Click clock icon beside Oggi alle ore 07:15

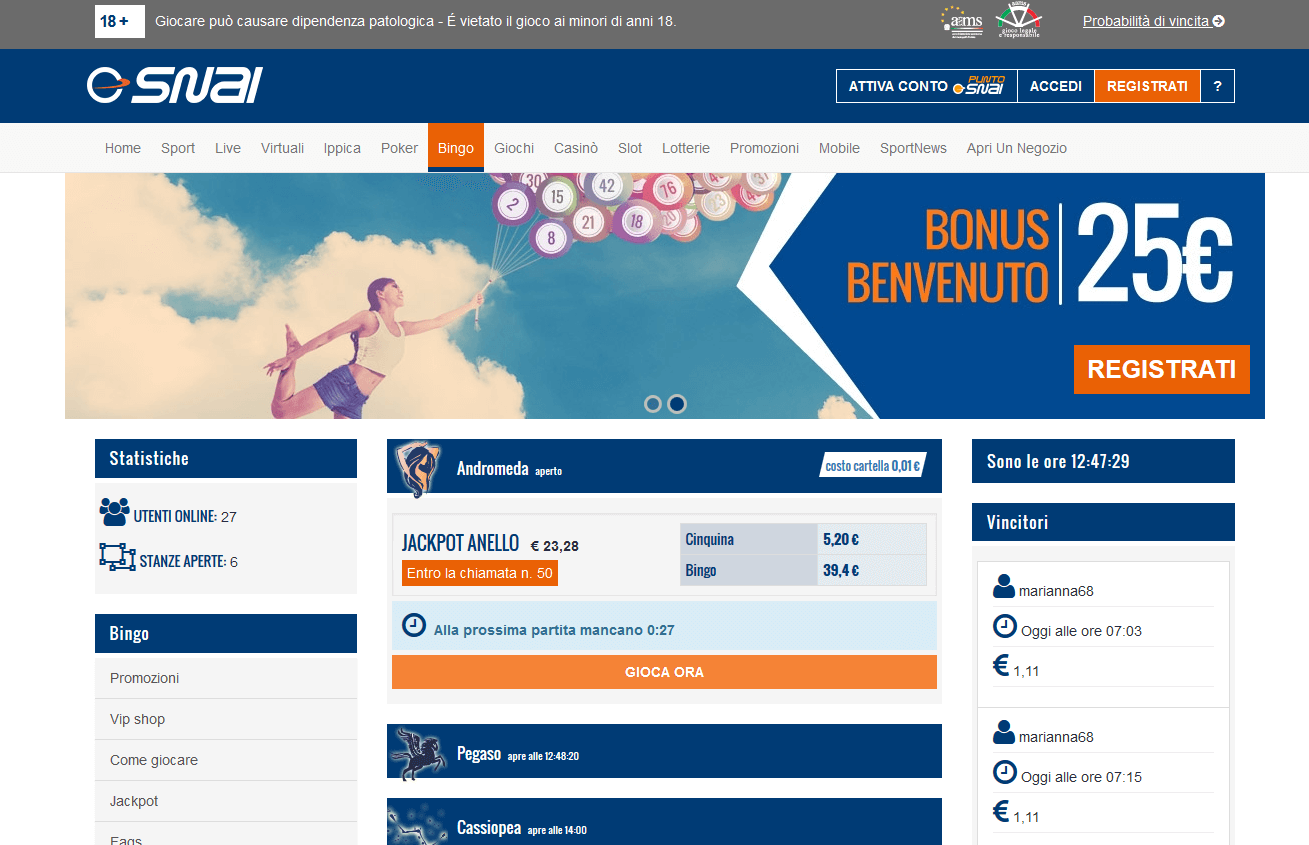click(1004, 773)
